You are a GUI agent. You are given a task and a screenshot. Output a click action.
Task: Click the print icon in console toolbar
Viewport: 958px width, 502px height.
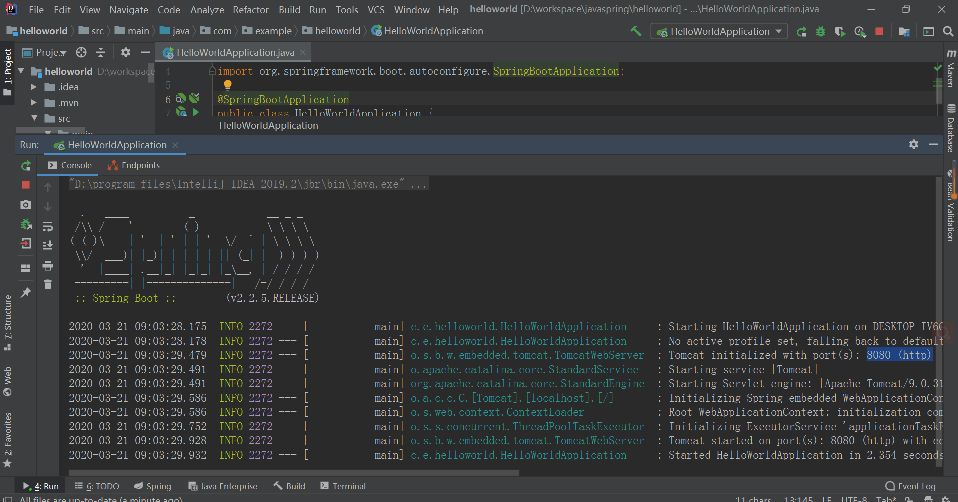(48, 266)
